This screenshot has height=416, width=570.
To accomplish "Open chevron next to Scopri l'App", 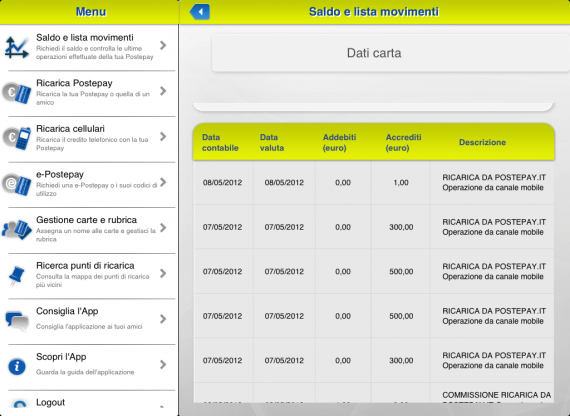I will (163, 365).
